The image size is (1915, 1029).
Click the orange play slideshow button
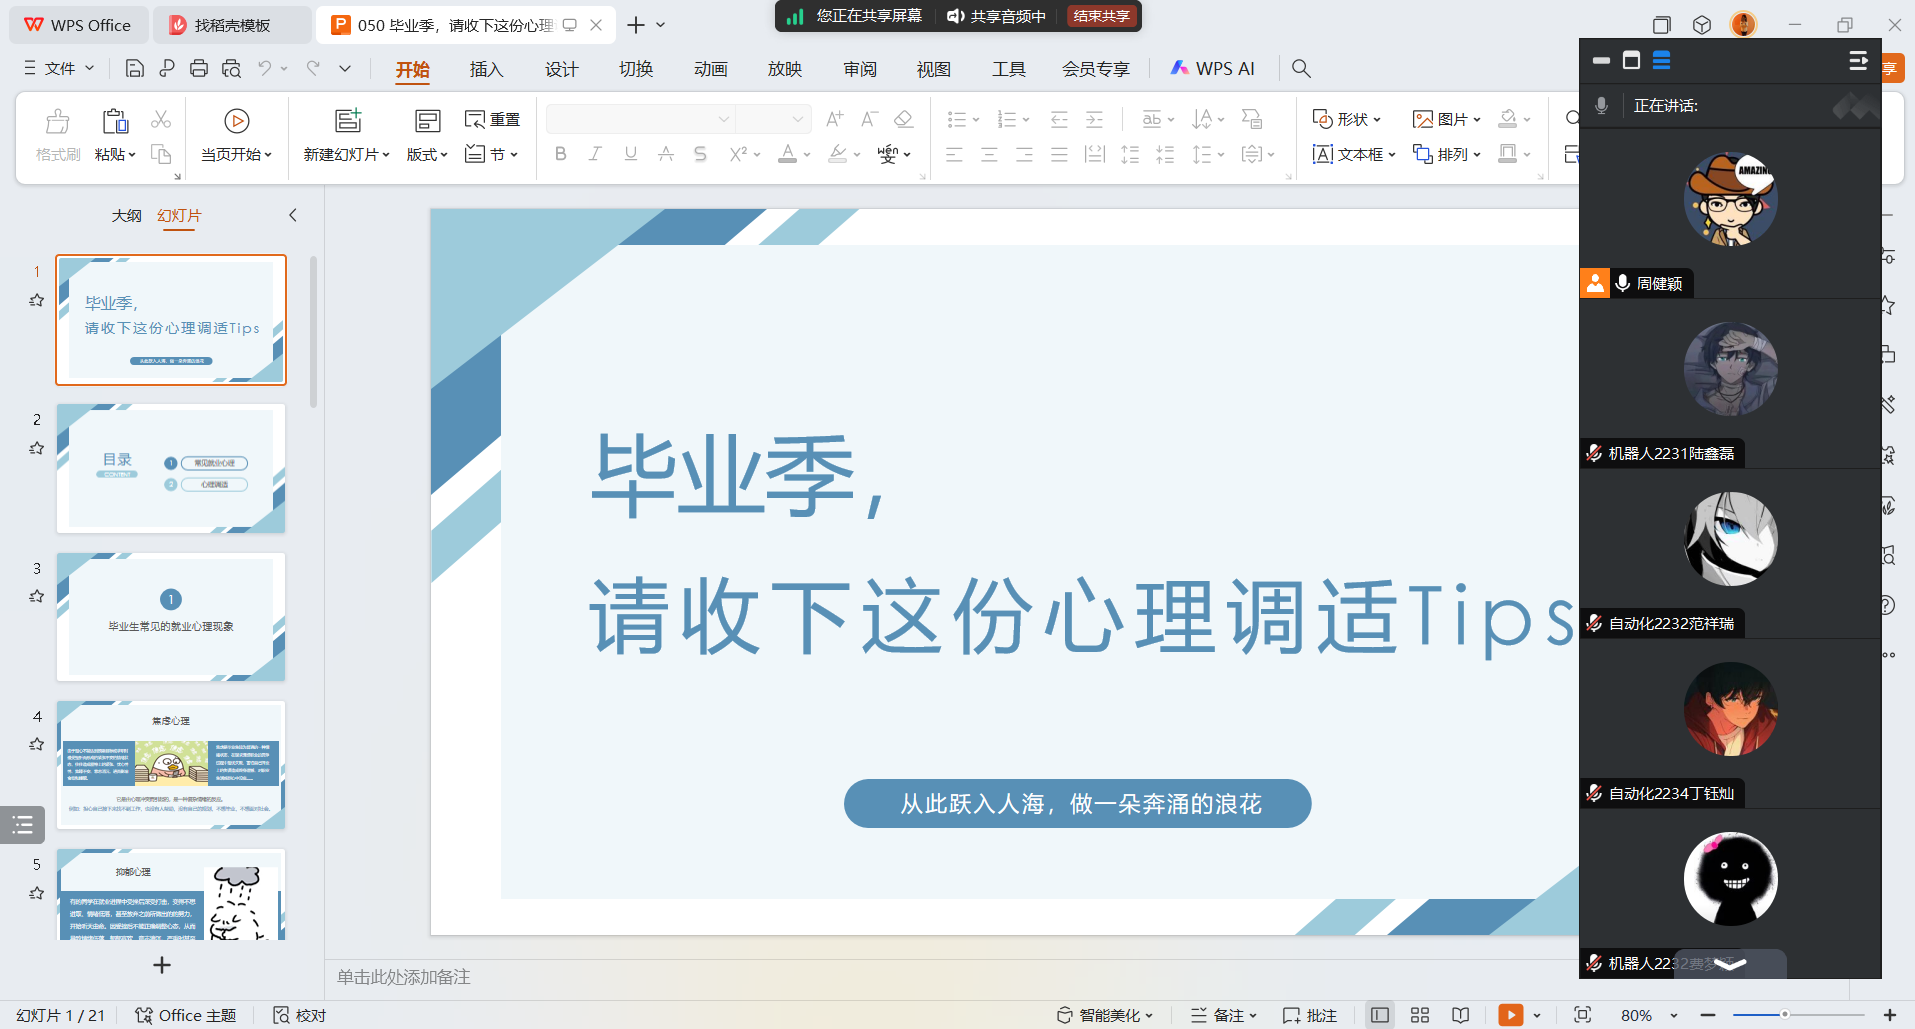coord(1510,1015)
